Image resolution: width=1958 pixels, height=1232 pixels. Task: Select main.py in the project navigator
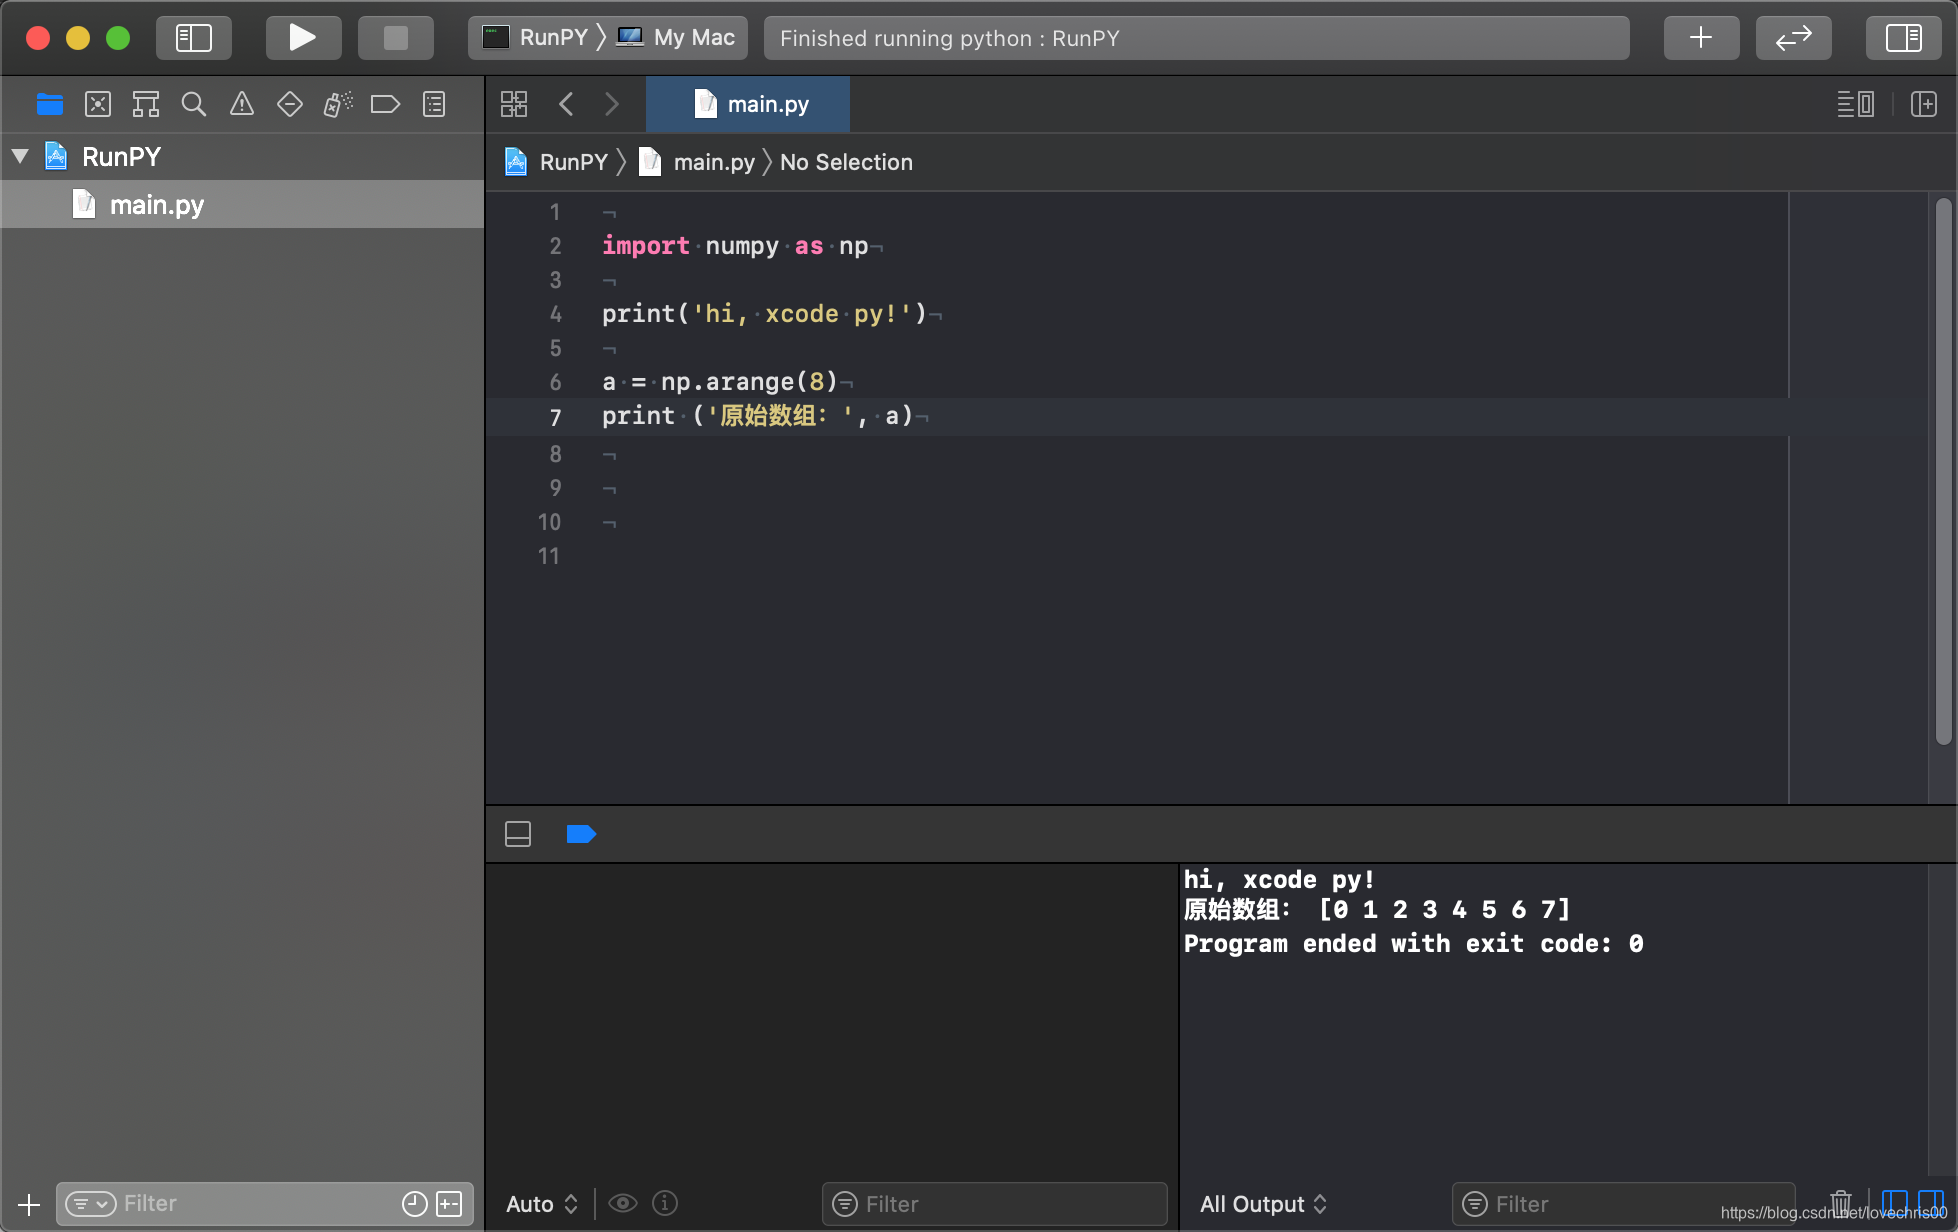pyautogui.click(x=242, y=204)
